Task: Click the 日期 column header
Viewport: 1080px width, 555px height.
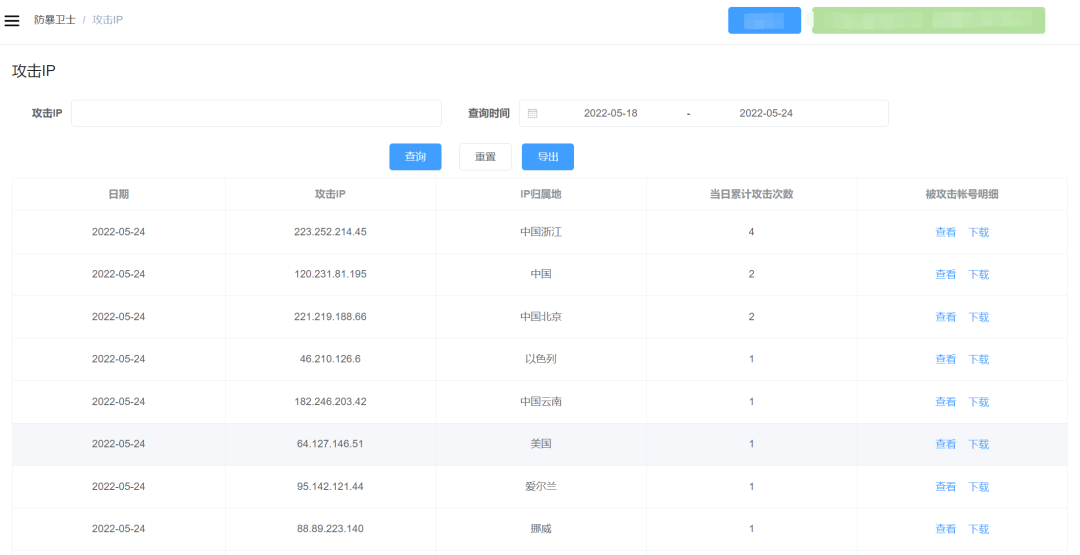Action: click(x=118, y=194)
